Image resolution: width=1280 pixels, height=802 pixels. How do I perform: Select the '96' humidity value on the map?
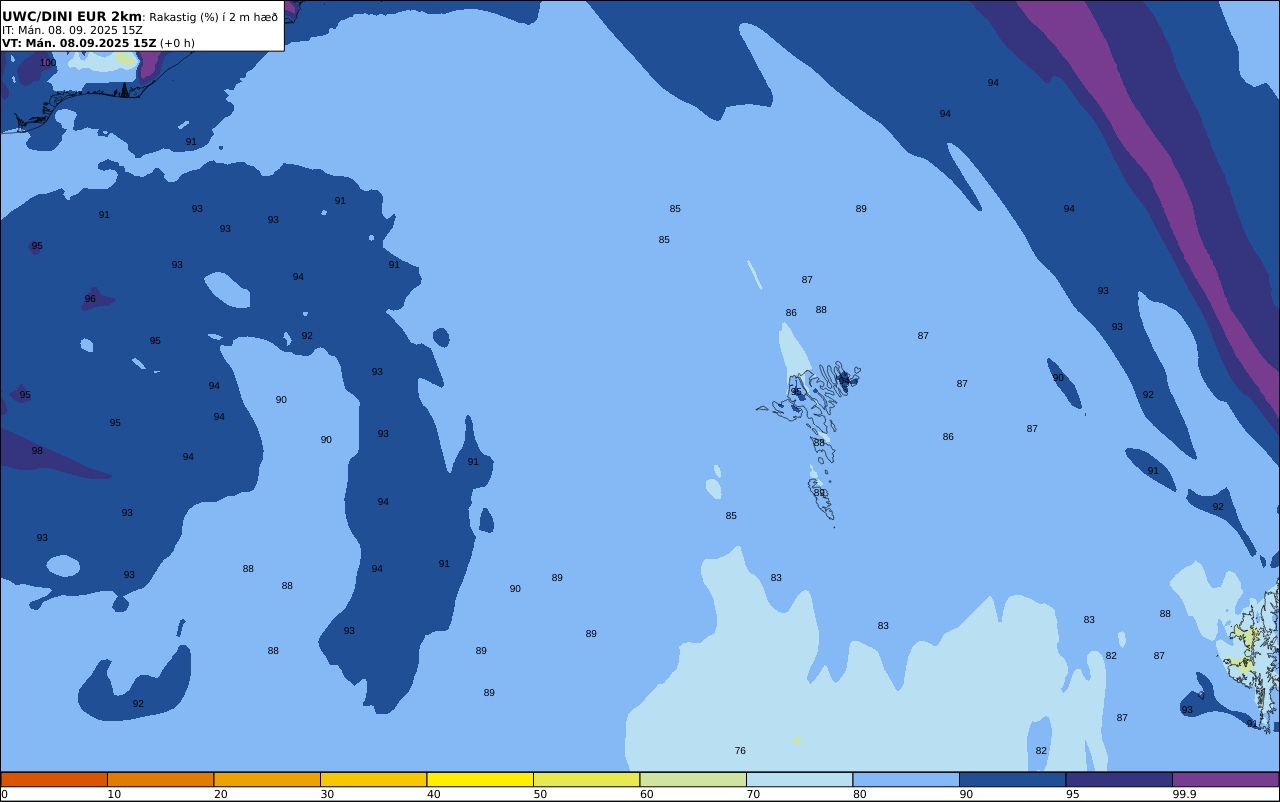tap(90, 299)
